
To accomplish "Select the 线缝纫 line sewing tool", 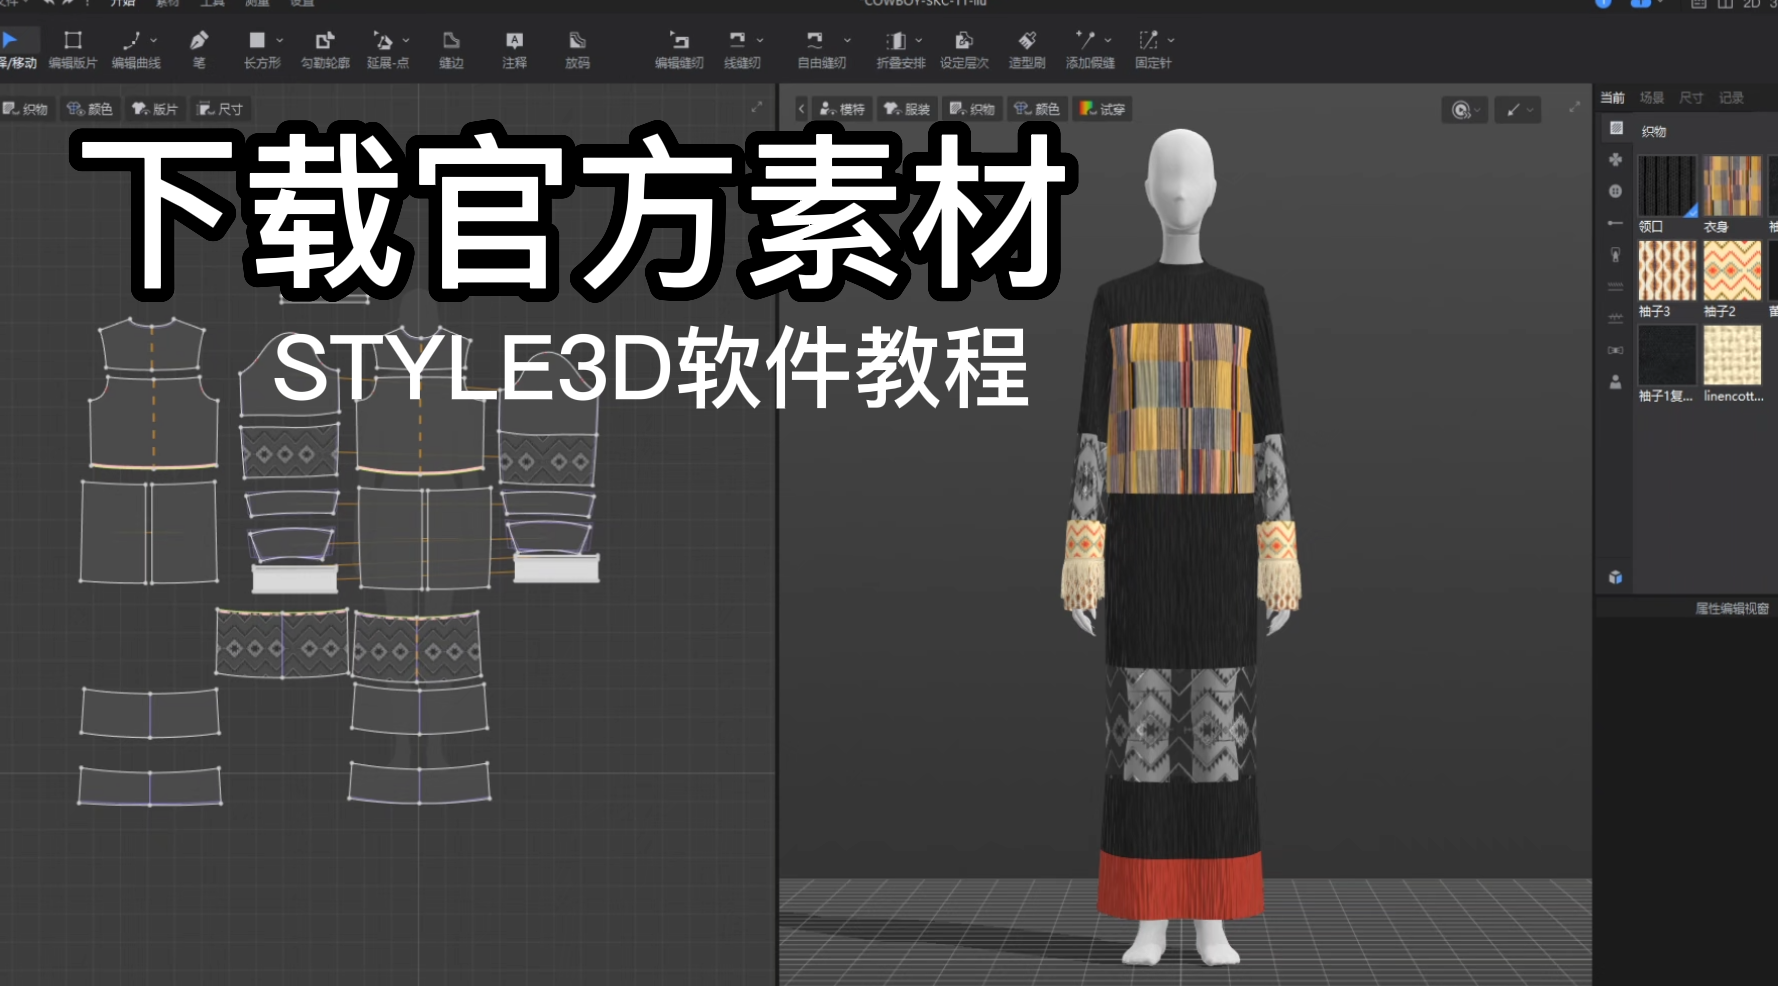I will pos(741,49).
